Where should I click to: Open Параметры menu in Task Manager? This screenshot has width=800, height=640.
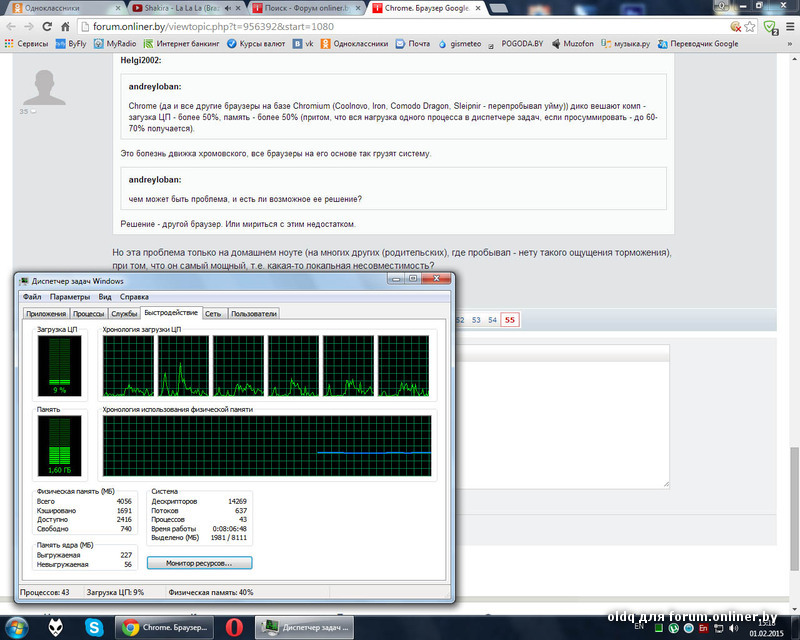click(70, 297)
